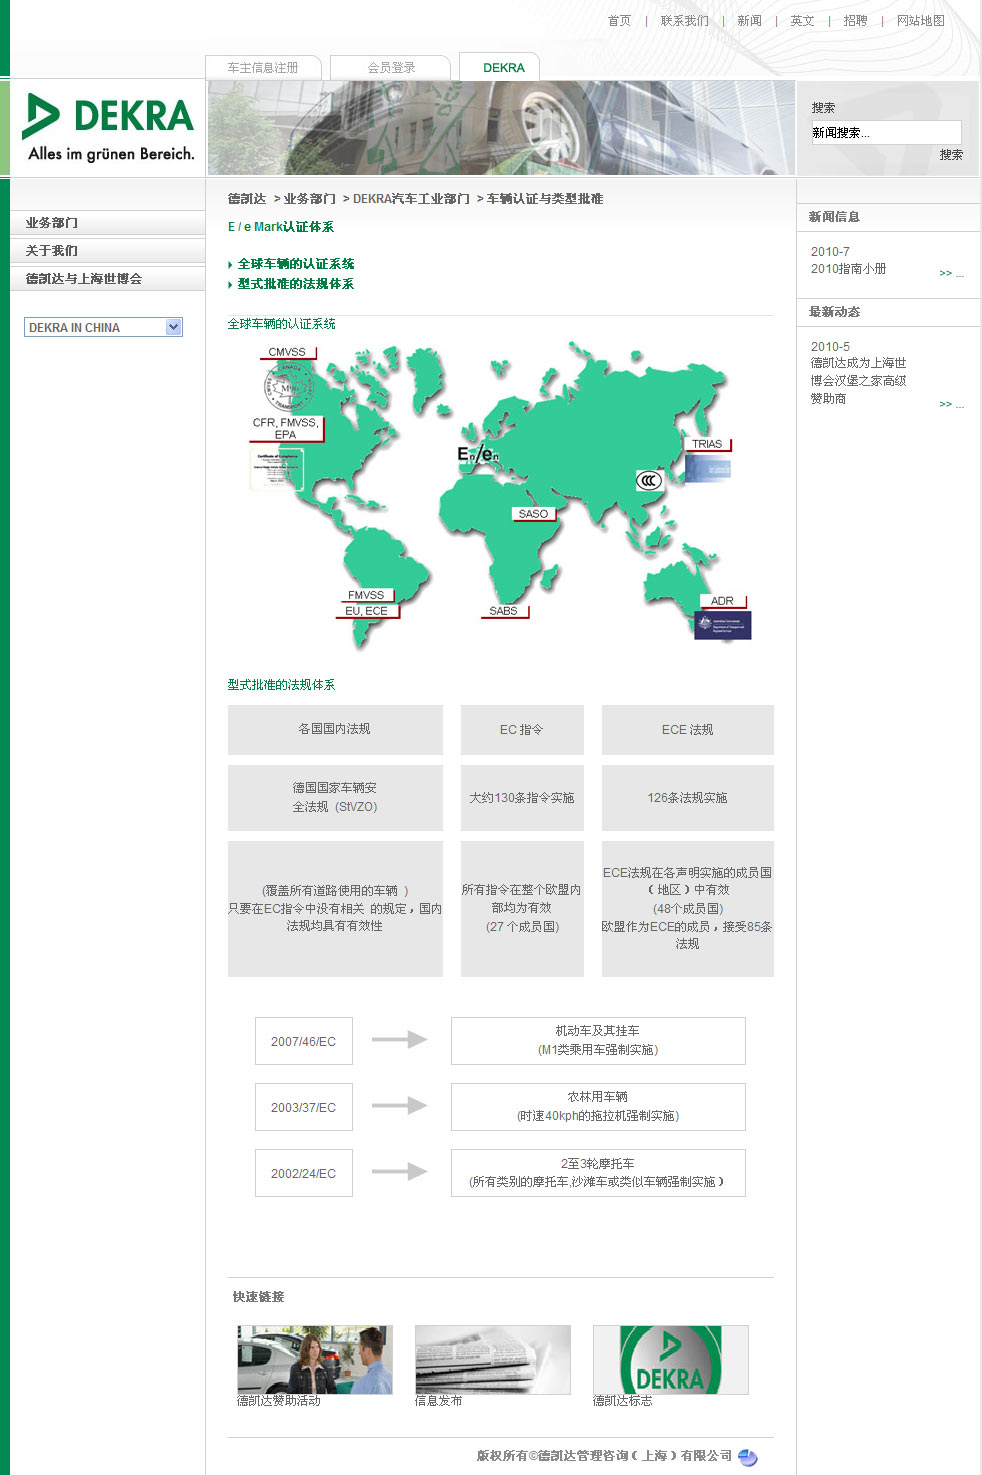This screenshot has height=1475, width=982.
Task: Click the Australian ADR emblem image
Action: 723,625
